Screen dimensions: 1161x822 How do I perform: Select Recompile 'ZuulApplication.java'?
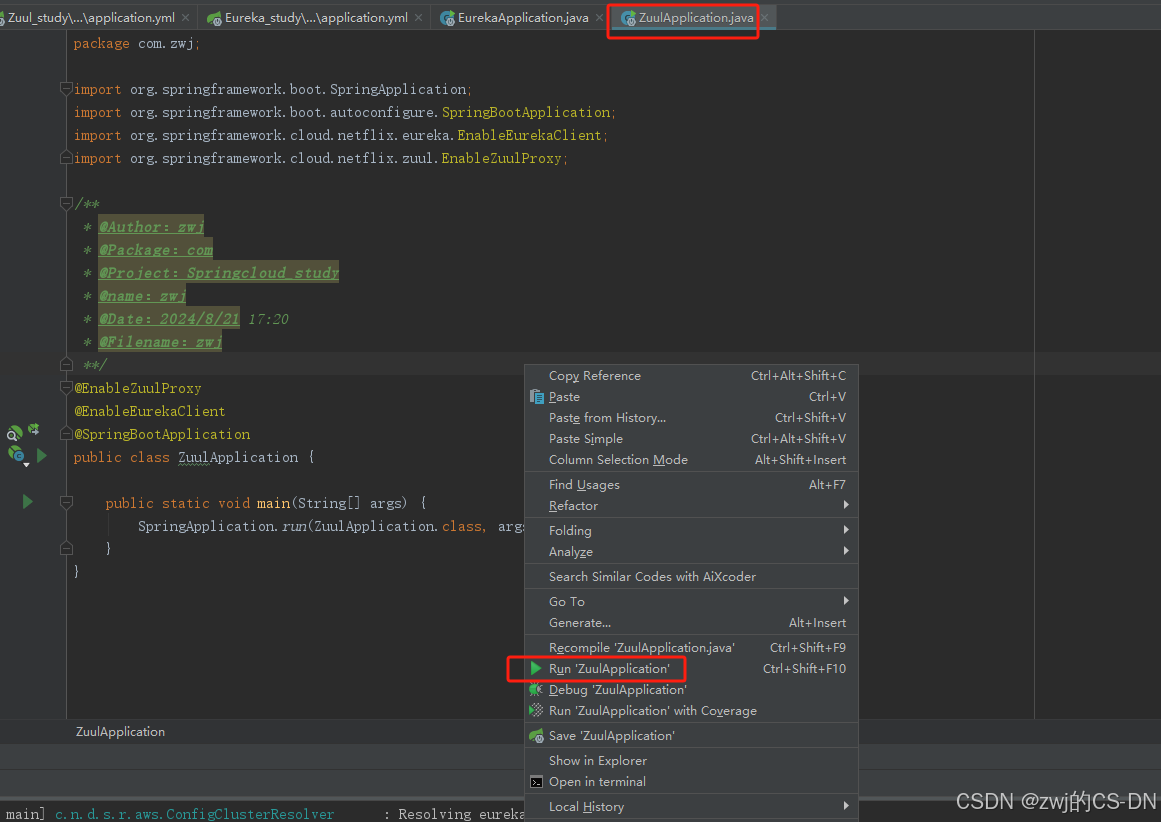692,648
